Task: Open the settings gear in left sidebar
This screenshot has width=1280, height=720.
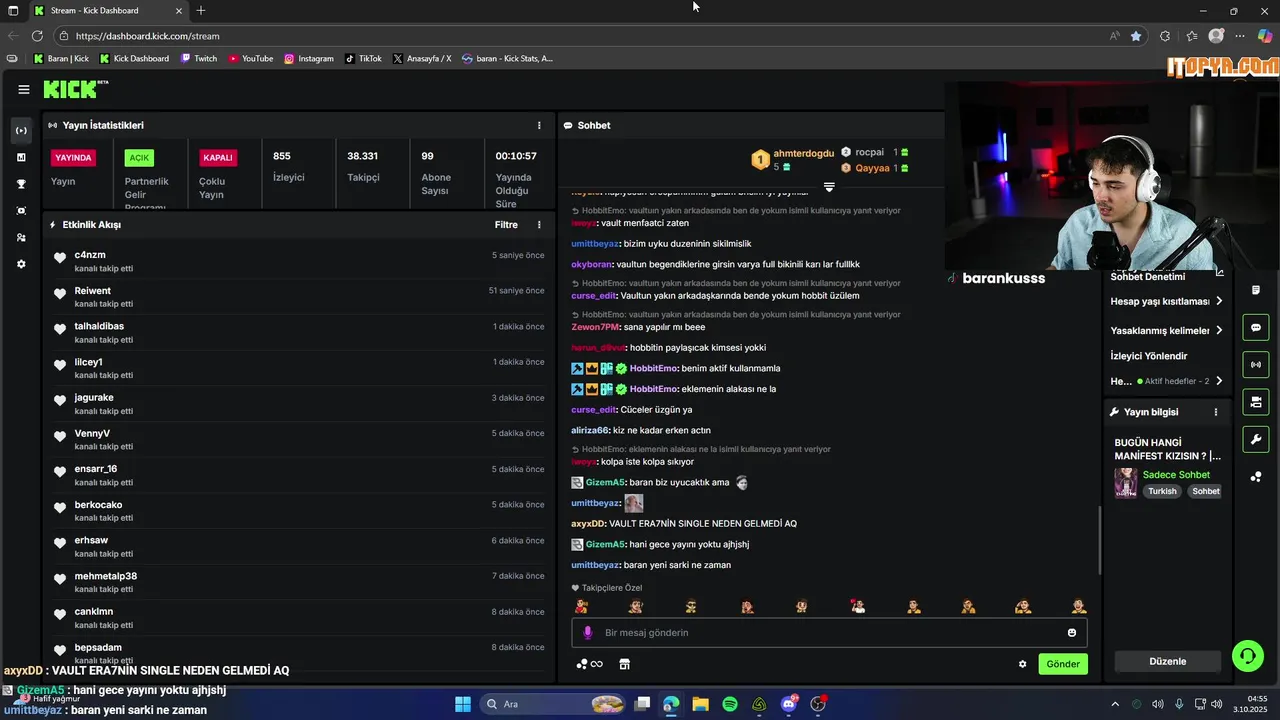Action: coord(21,264)
